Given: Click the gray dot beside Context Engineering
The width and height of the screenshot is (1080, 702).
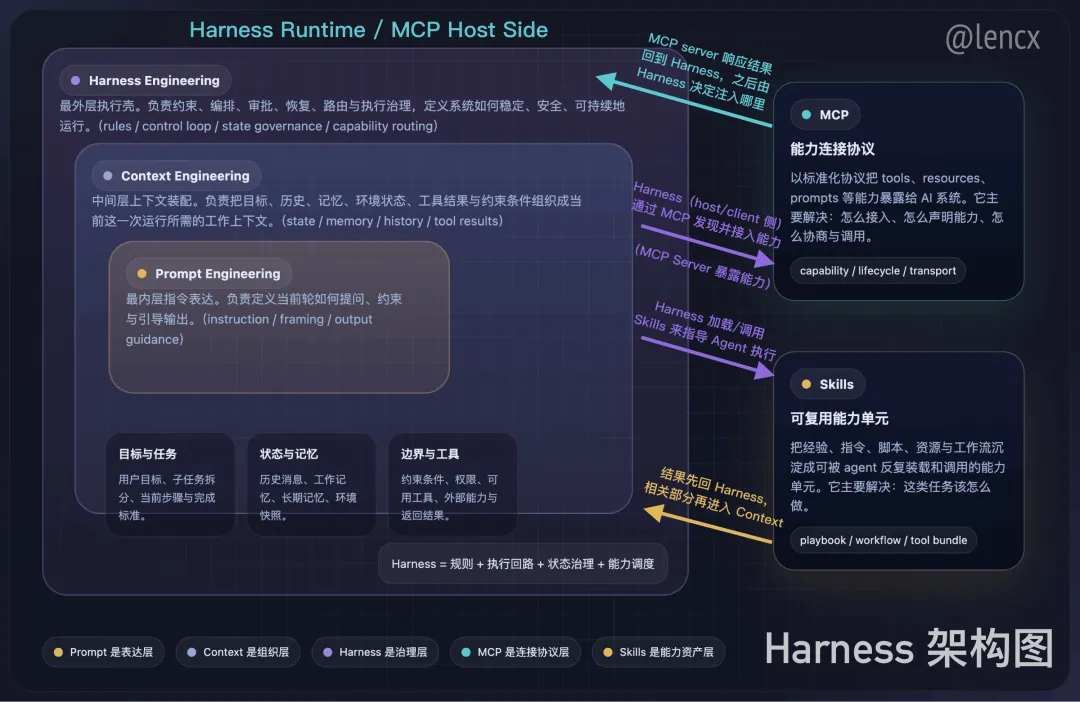Looking at the screenshot, I should [107, 176].
